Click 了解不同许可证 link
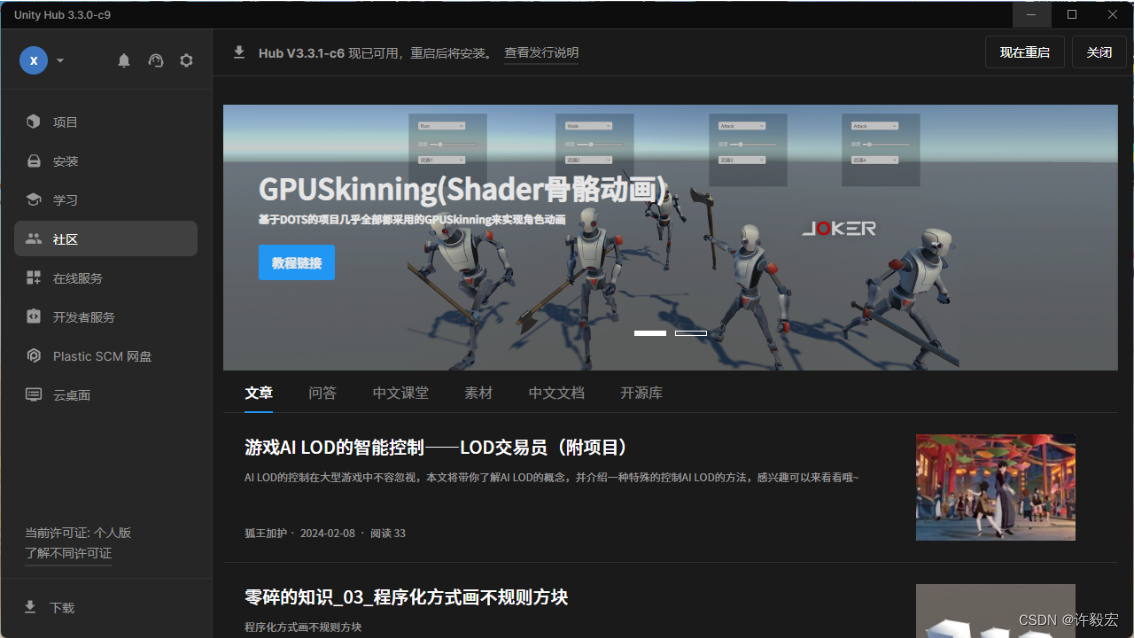This screenshot has width=1135, height=638. tap(68, 553)
